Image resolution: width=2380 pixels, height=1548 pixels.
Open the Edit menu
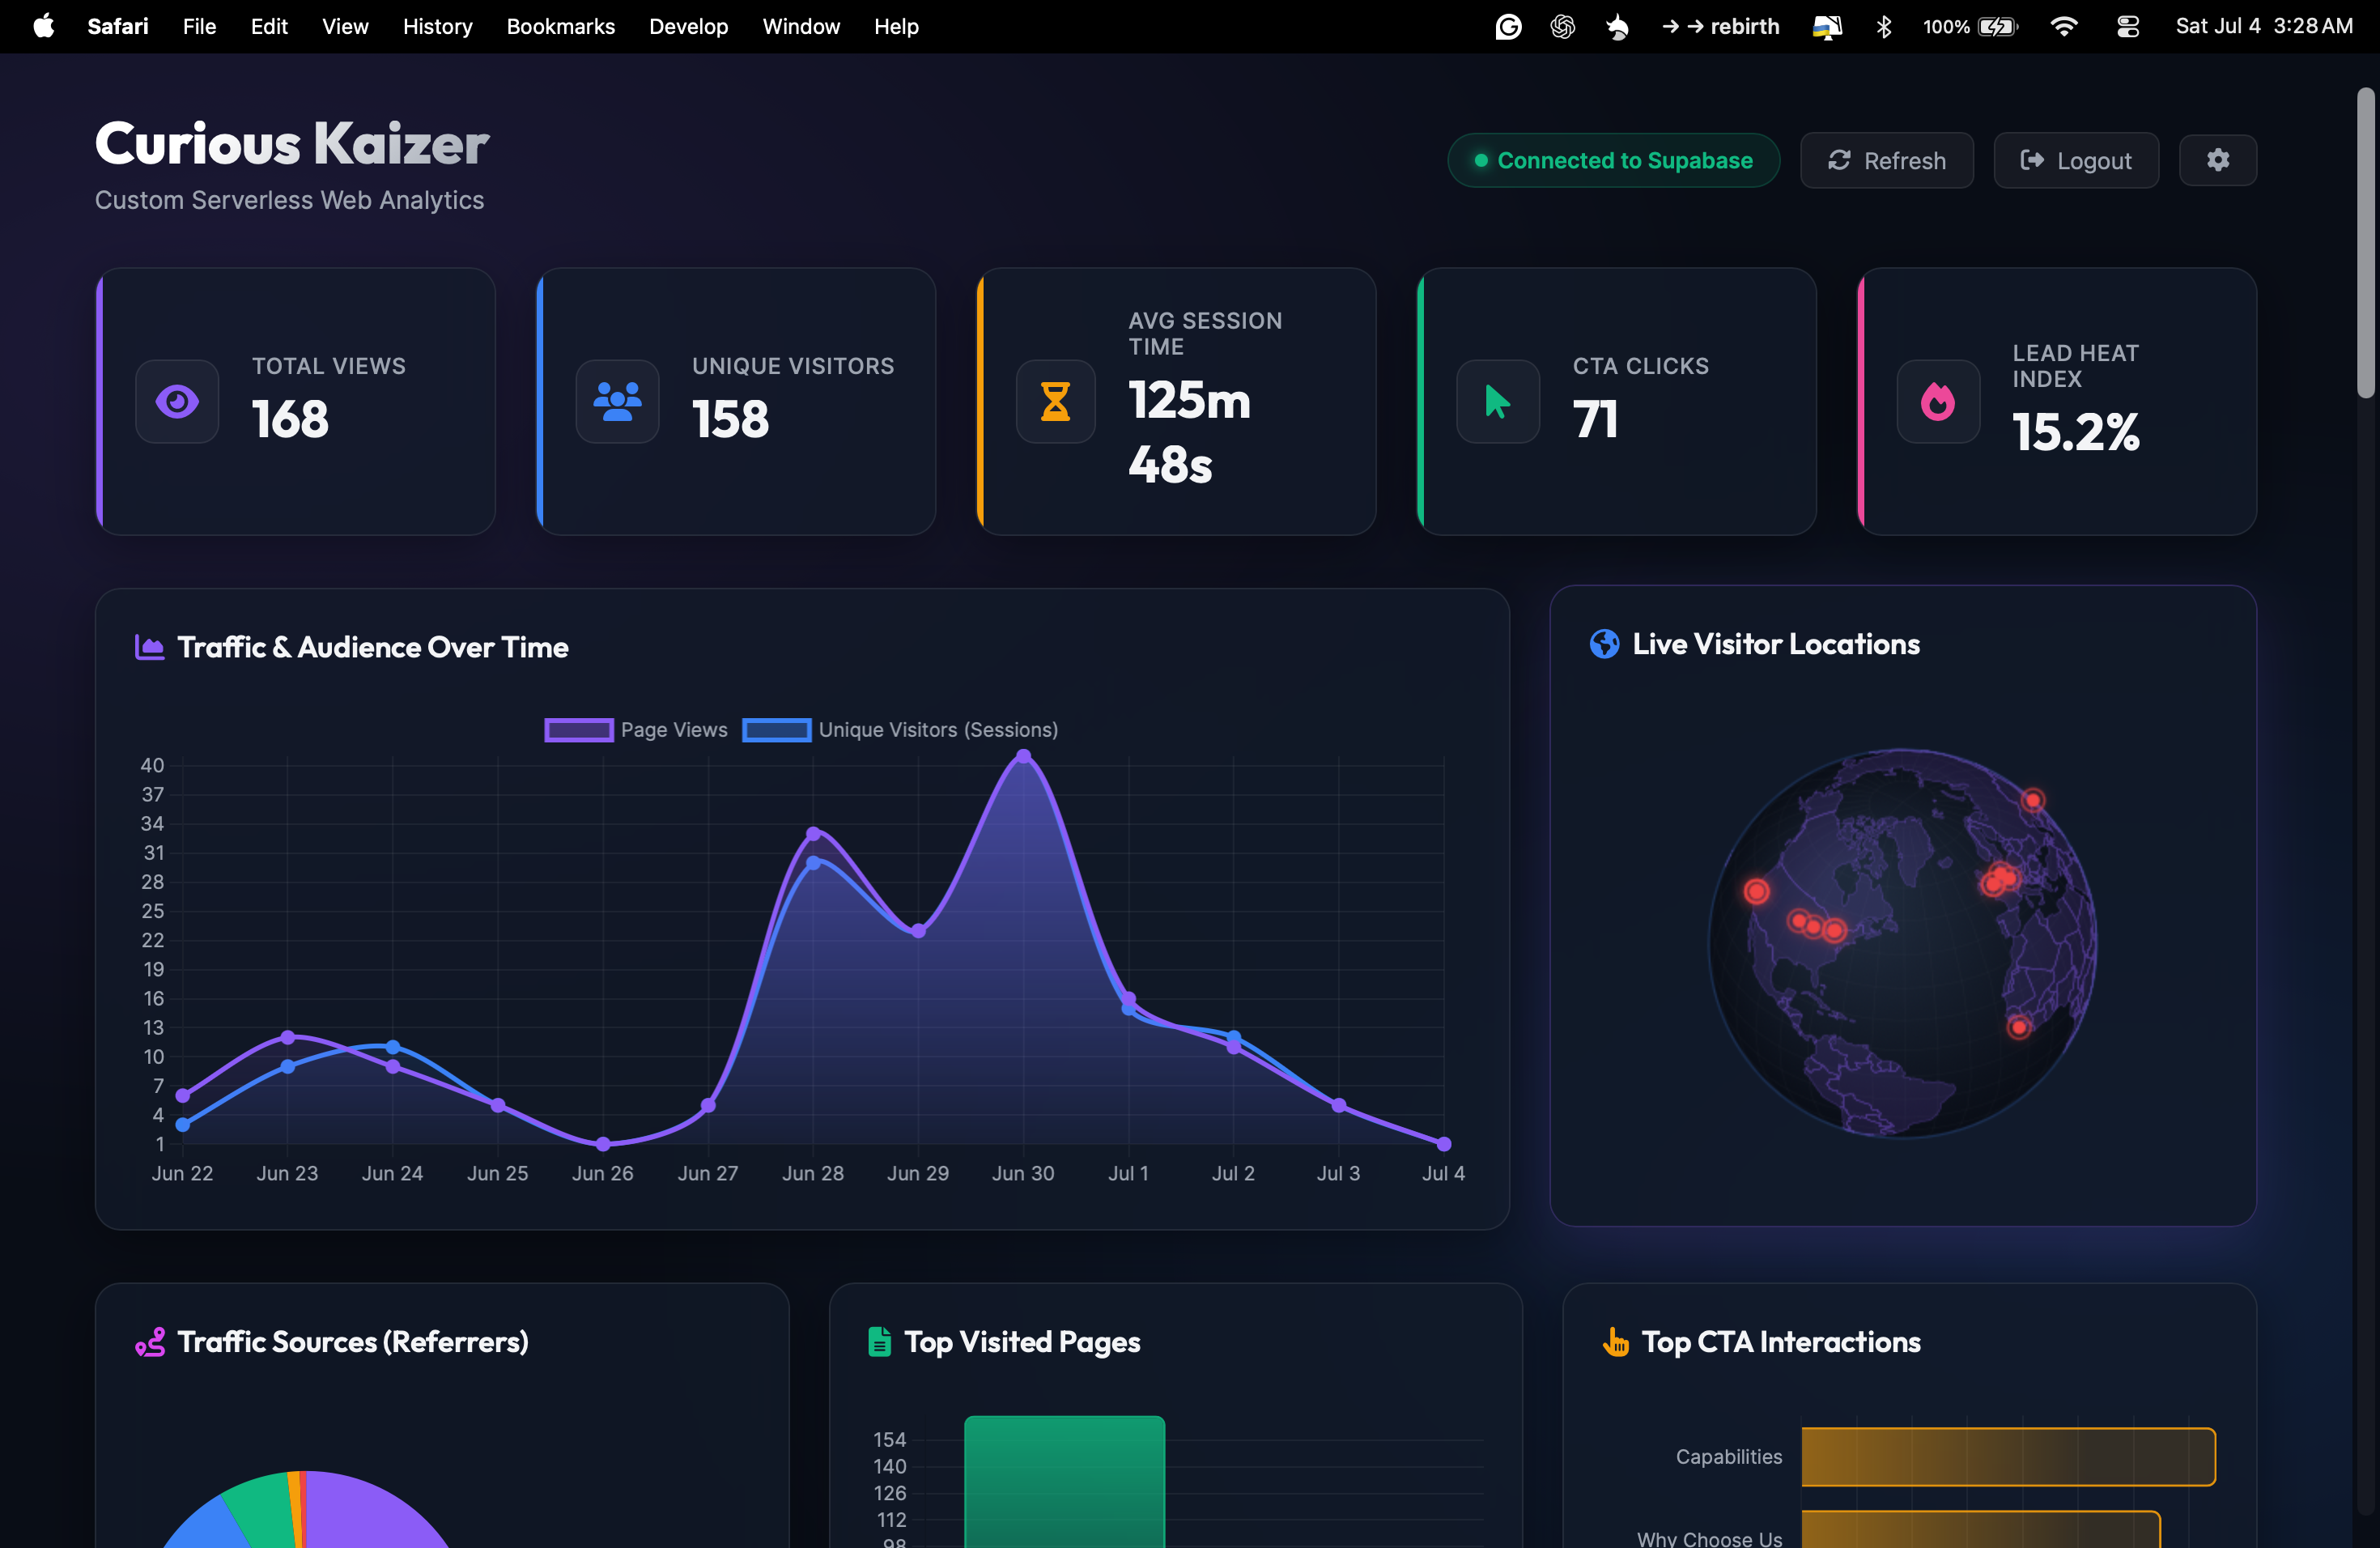tap(269, 26)
